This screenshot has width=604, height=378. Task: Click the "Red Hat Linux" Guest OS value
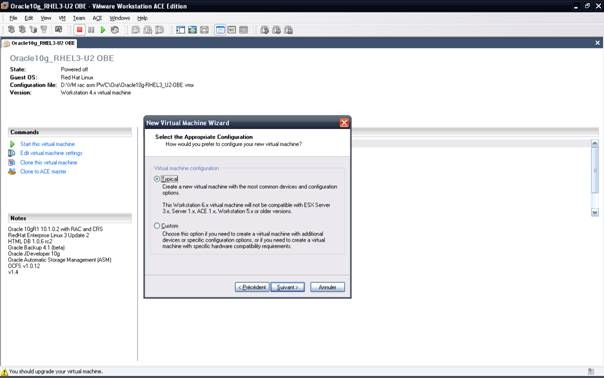pos(77,77)
